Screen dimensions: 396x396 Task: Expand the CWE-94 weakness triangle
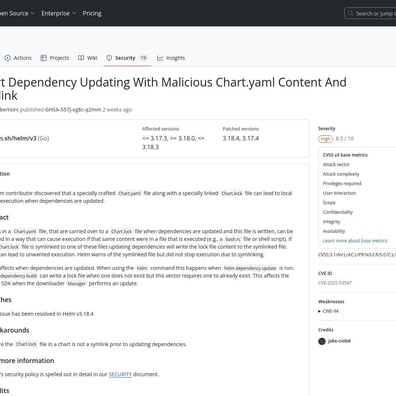pyautogui.click(x=319, y=311)
